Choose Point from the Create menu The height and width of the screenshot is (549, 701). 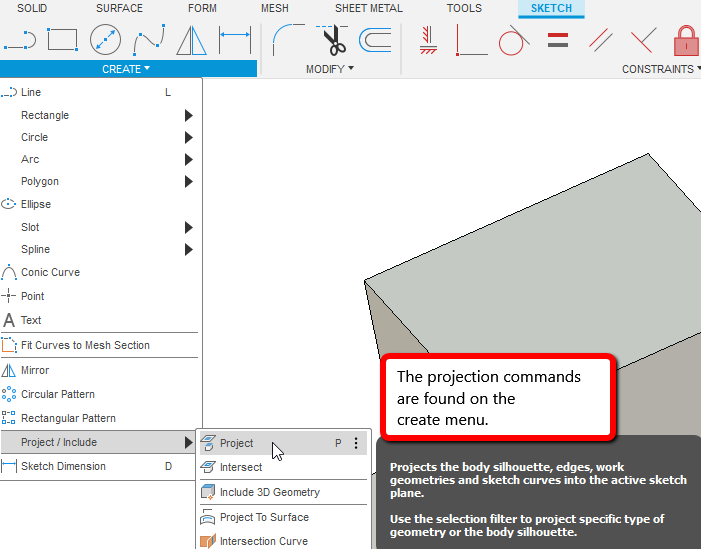pyautogui.click(x=99, y=296)
